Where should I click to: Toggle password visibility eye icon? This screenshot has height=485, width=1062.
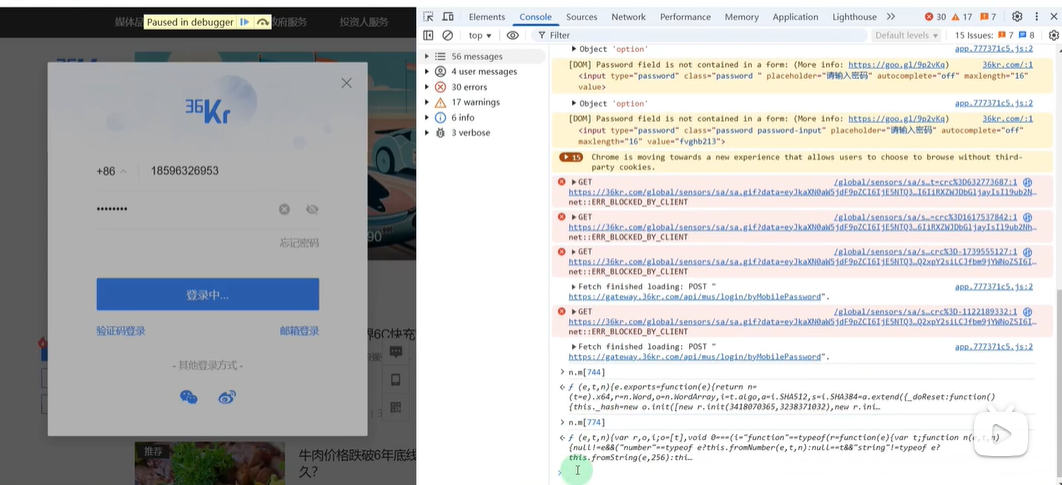click(312, 209)
